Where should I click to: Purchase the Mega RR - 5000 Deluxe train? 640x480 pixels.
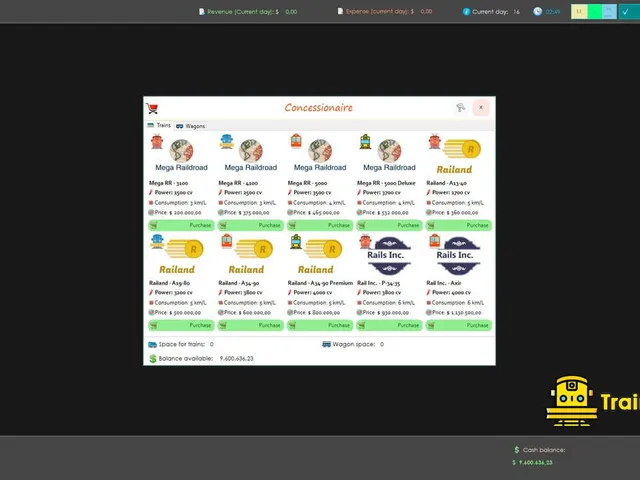(389, 225)
